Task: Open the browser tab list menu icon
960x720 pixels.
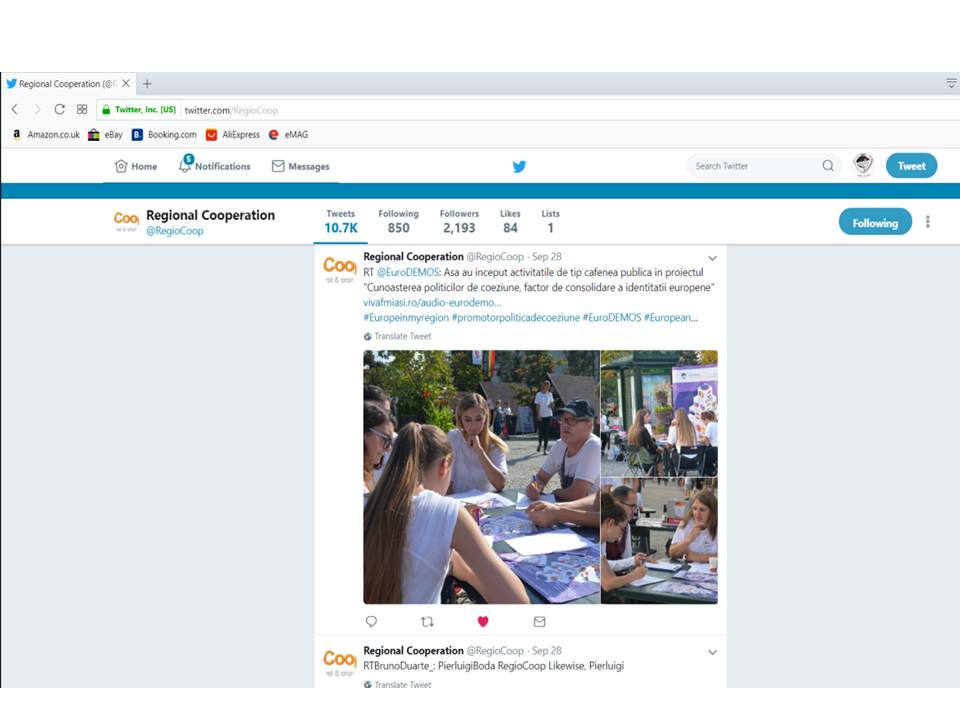Action: pos(951,83)
